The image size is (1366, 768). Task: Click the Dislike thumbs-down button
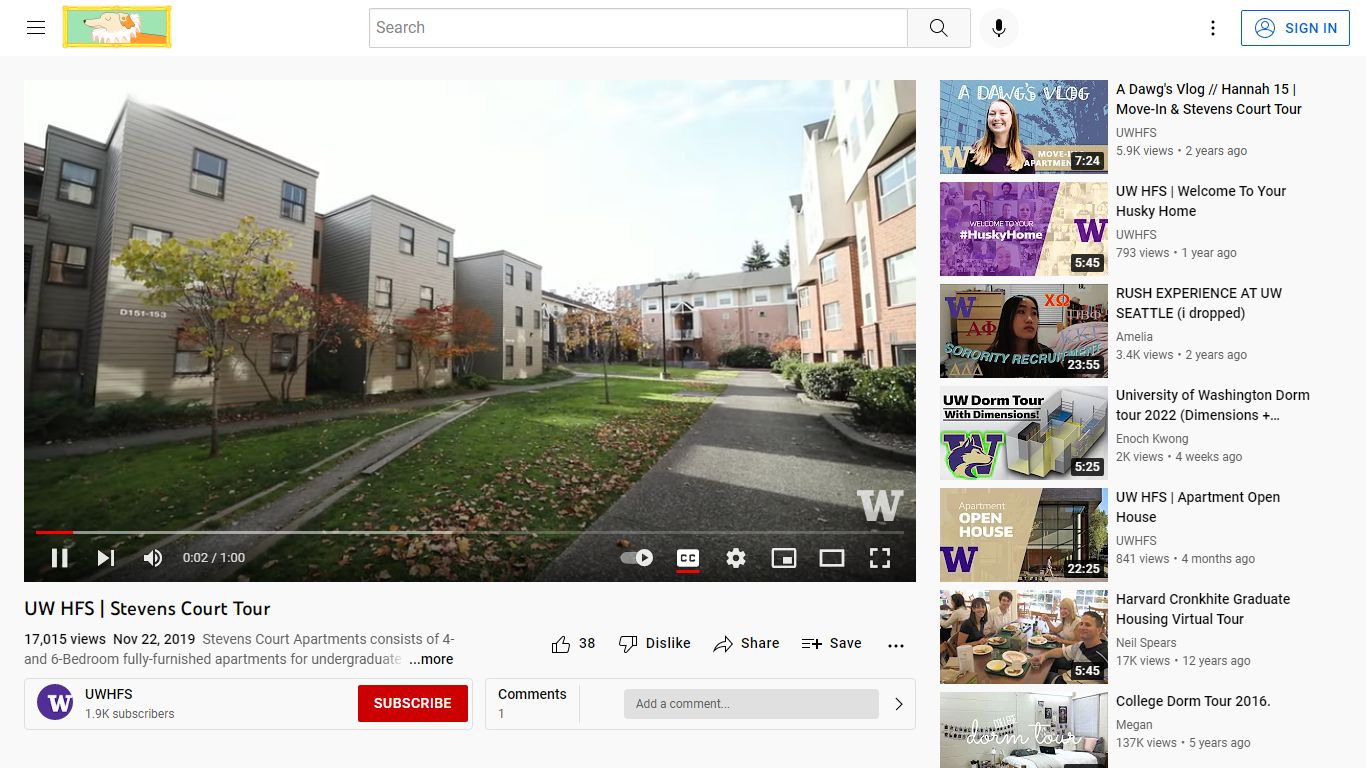[655, 644]
